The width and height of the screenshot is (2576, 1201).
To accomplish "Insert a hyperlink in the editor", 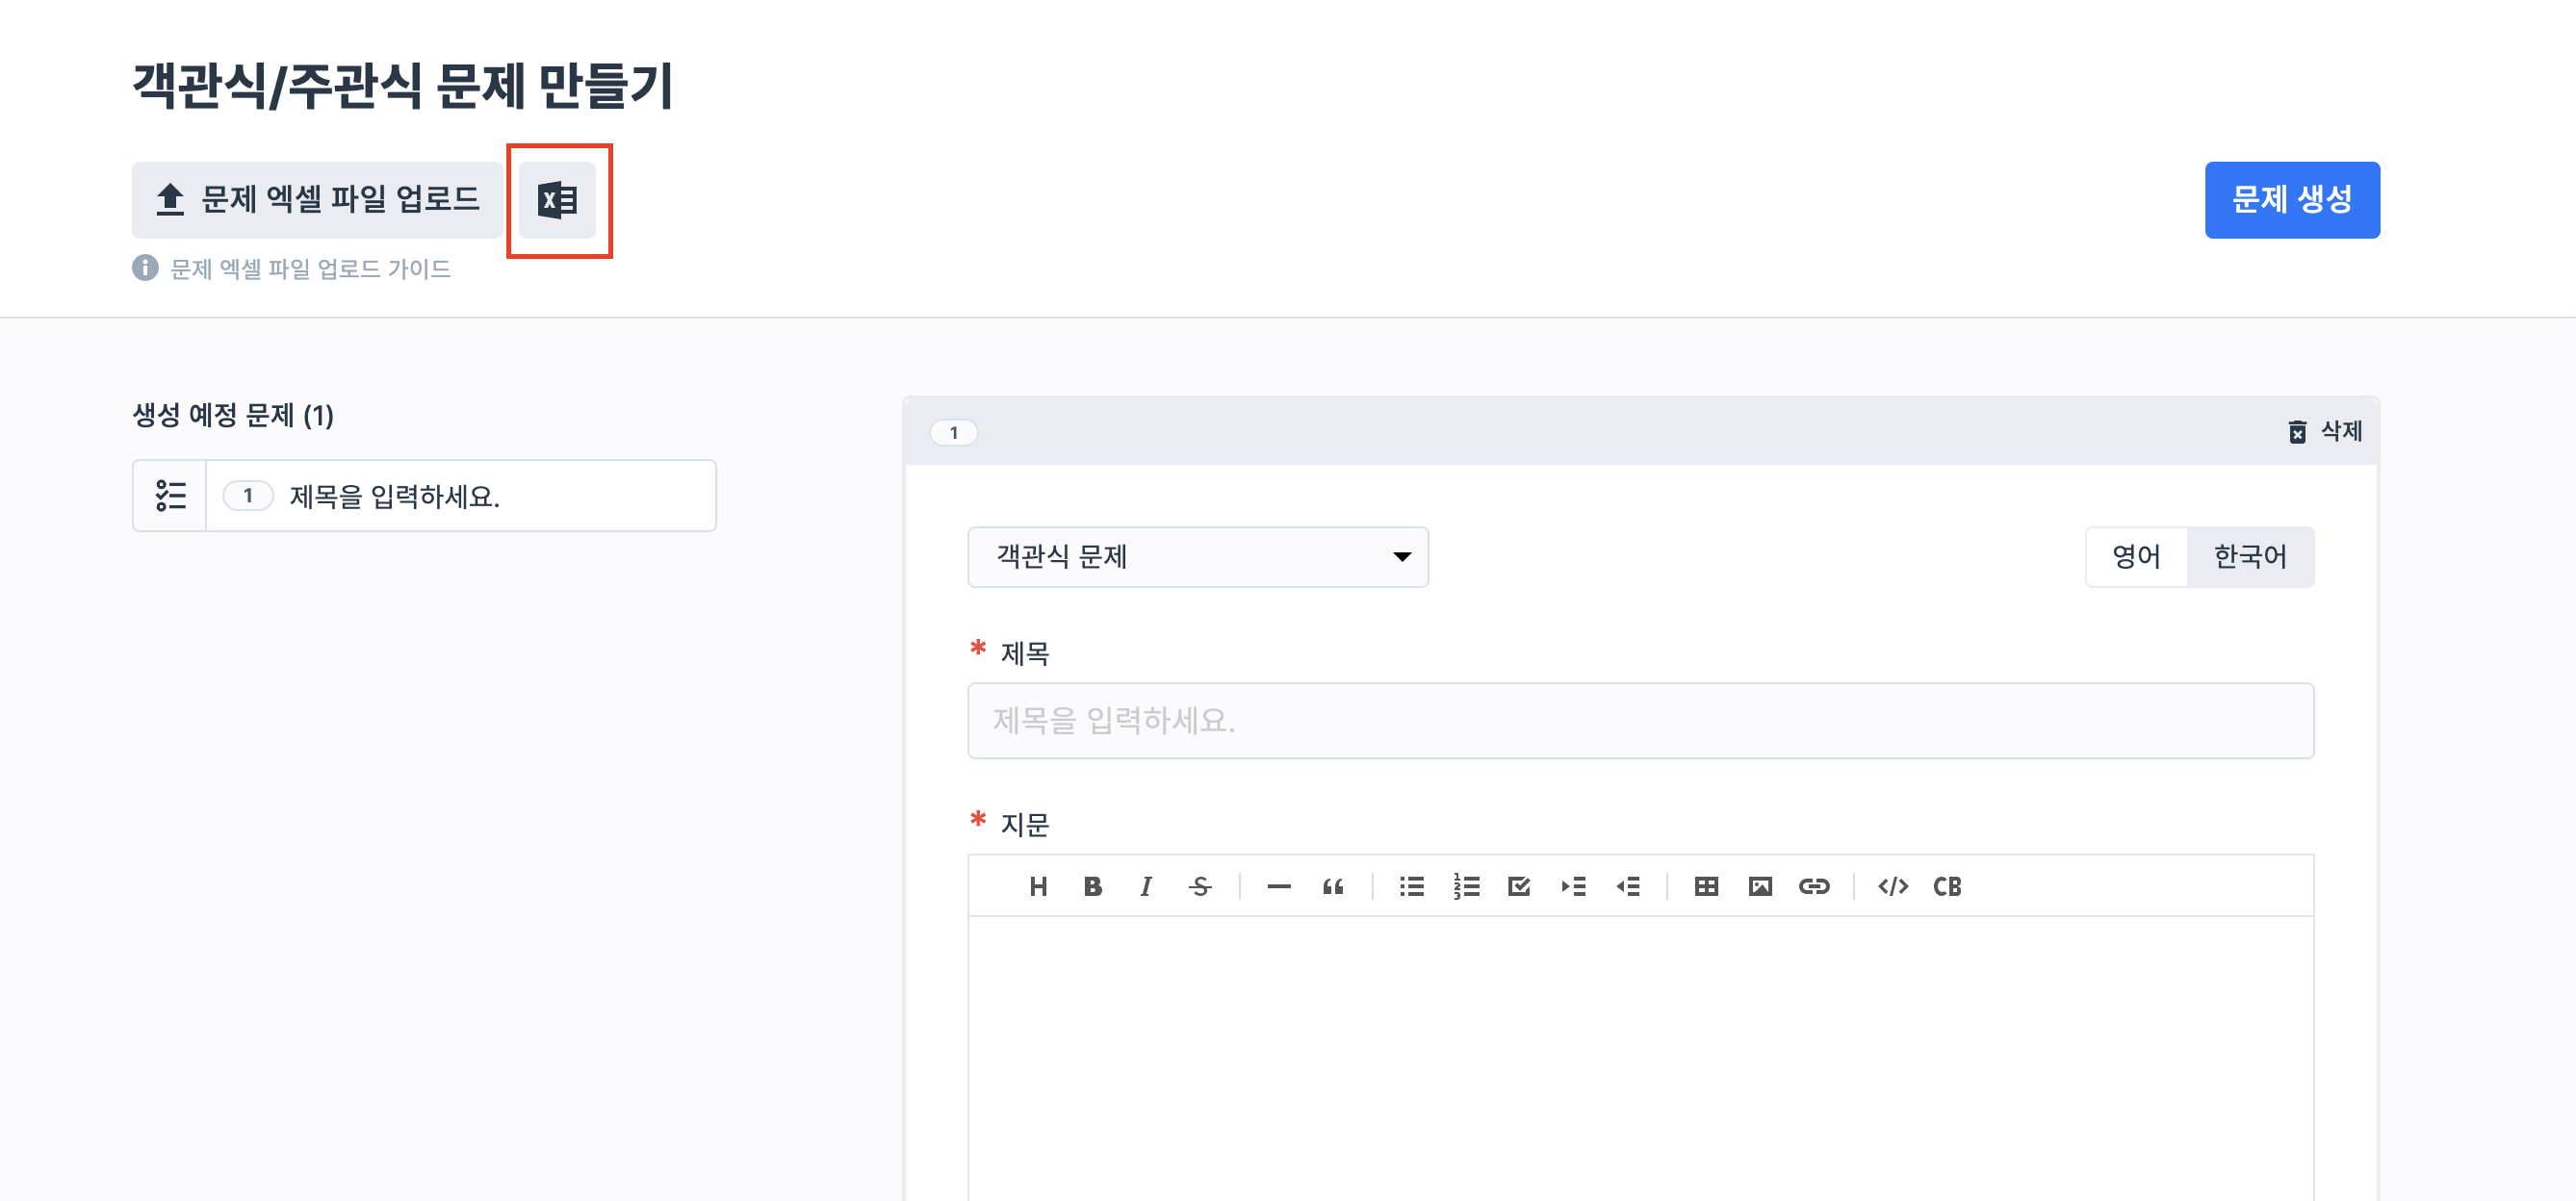I will tap(1814, 886).
